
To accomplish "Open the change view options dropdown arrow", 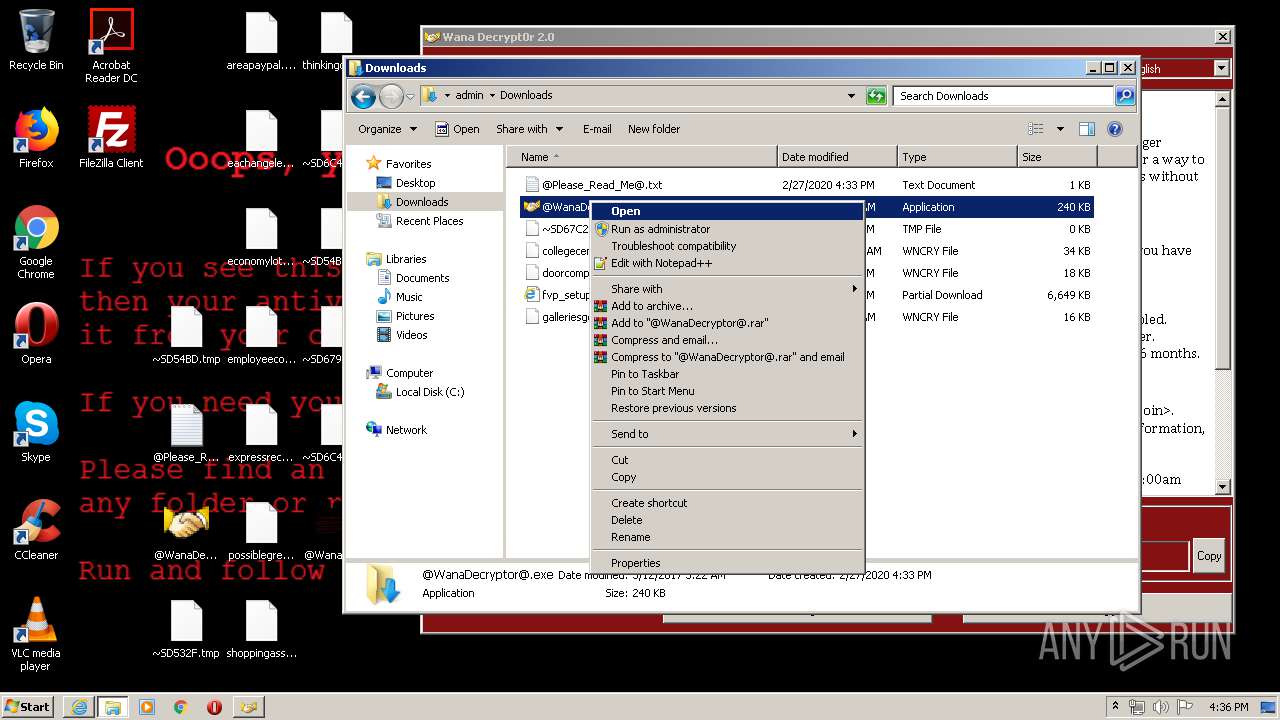I will pyautogui.click(x=1060, y=129).
